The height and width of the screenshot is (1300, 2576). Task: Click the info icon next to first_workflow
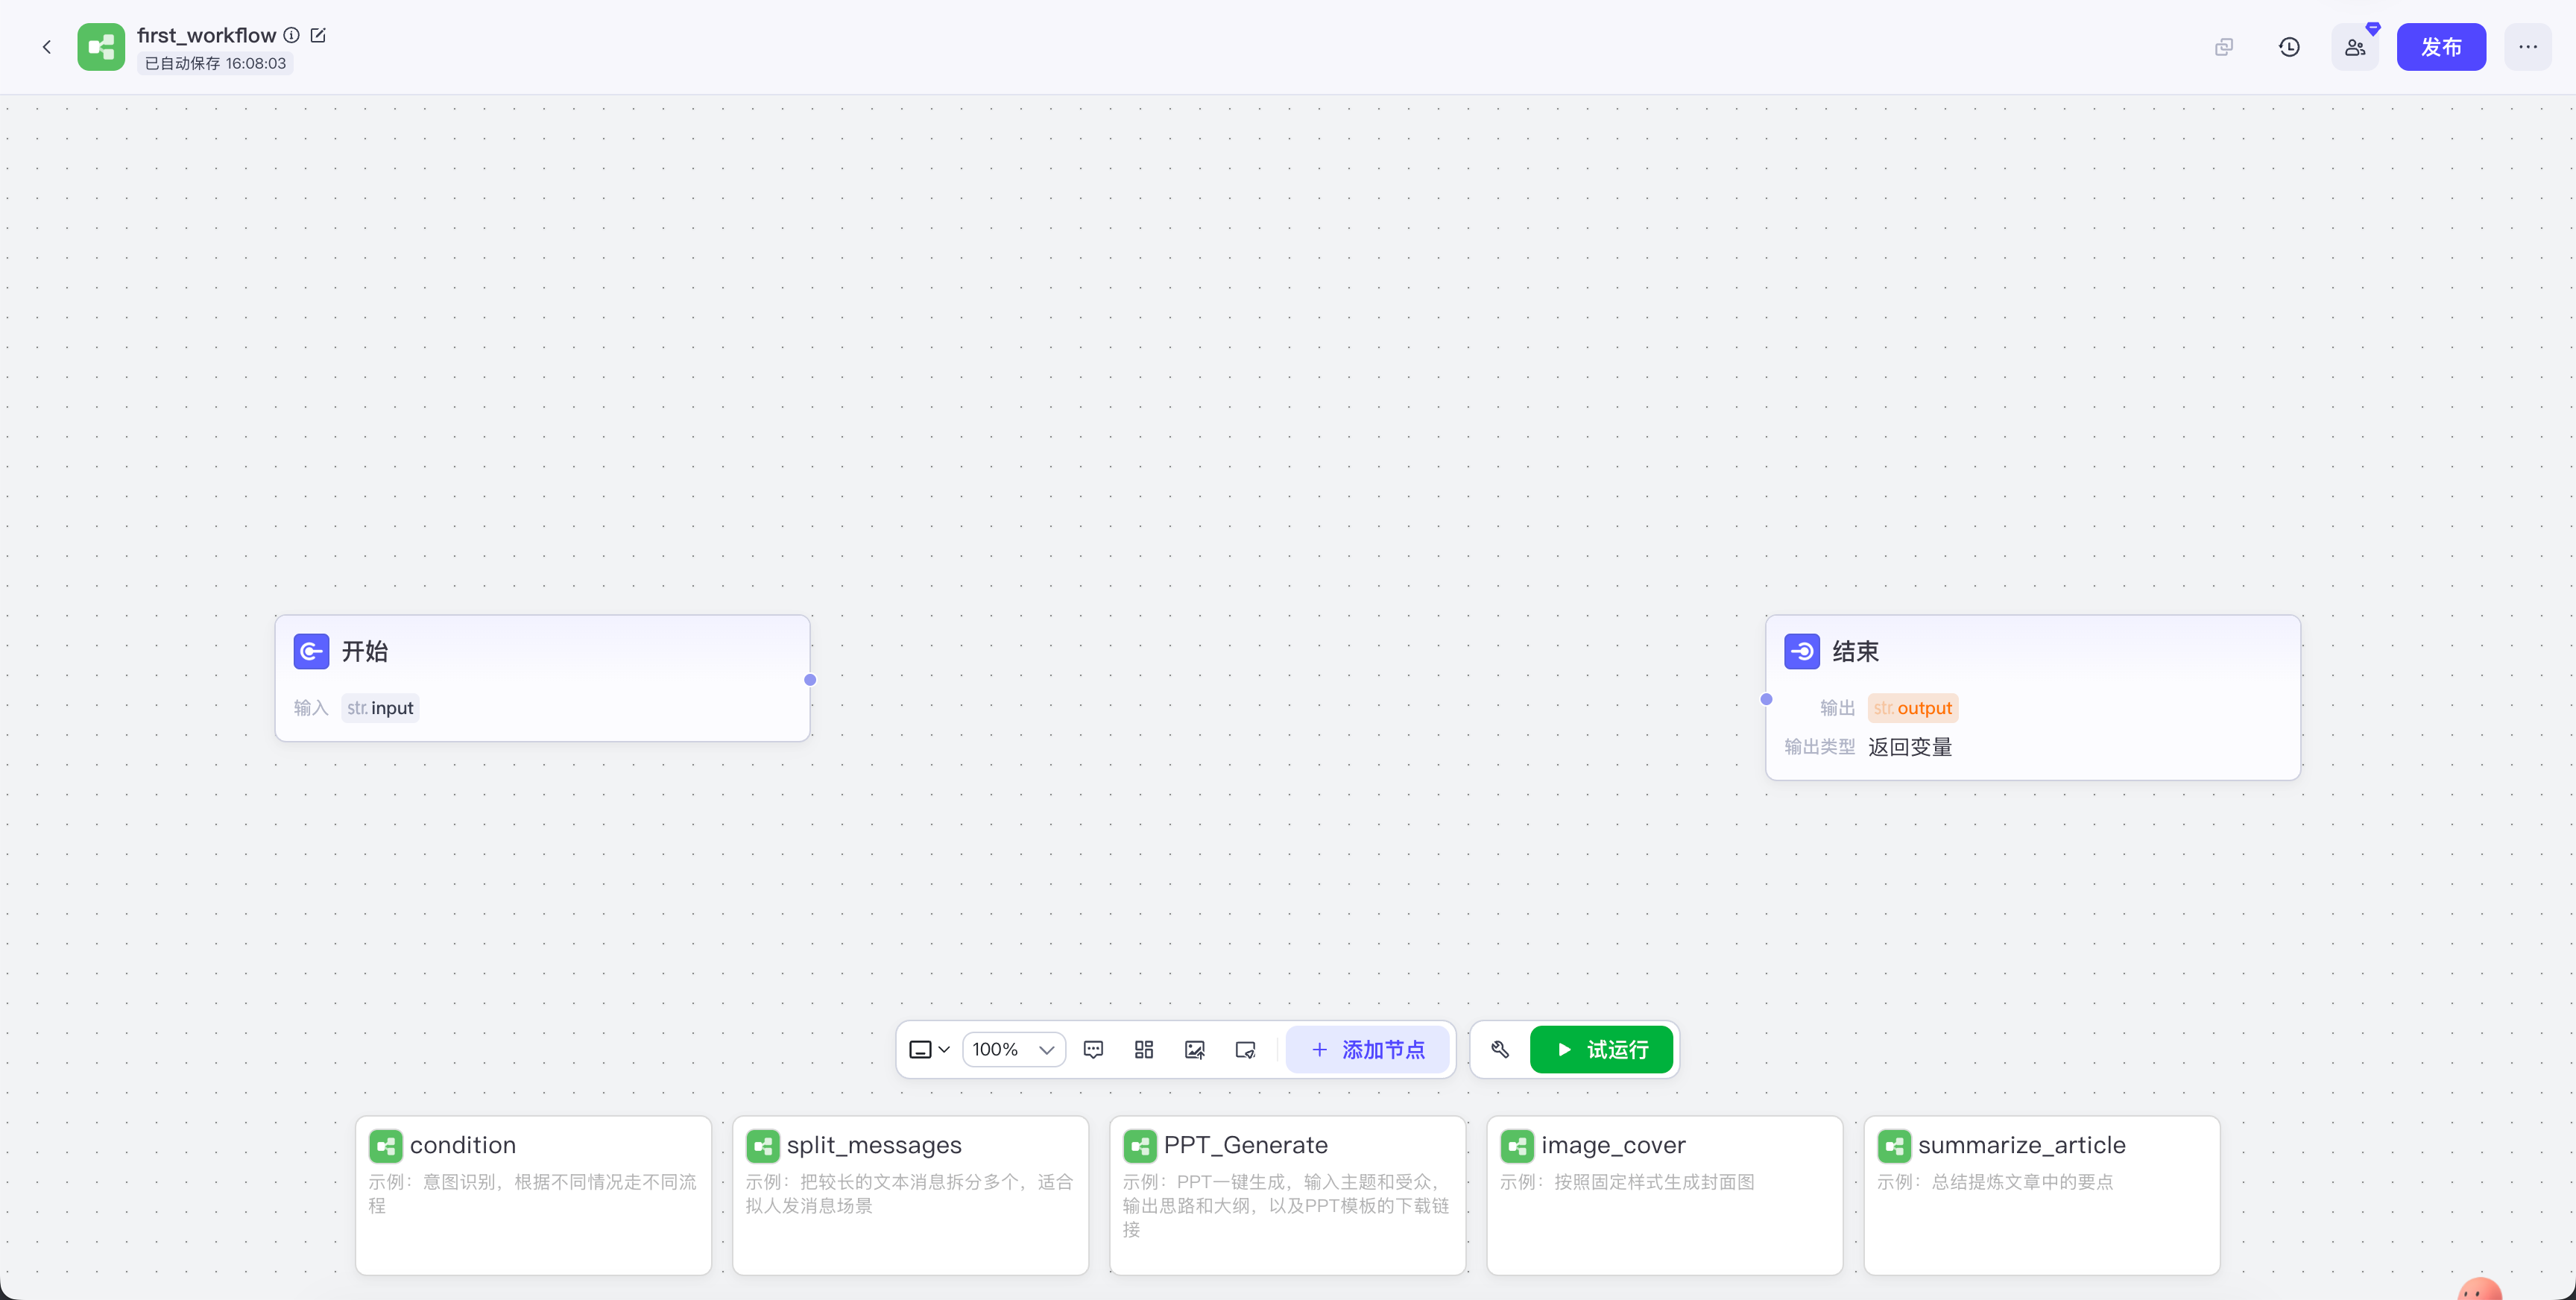[291, 35]
